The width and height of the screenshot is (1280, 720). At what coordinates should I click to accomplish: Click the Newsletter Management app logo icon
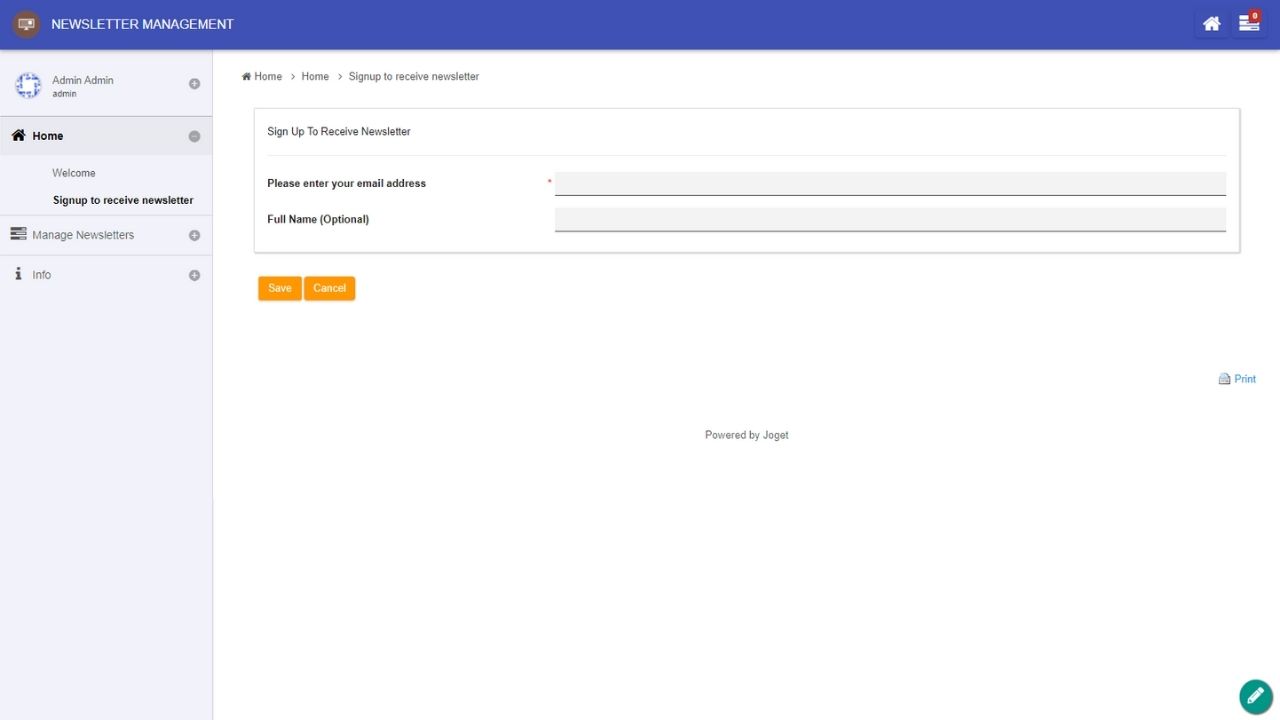tap(26, 24)
